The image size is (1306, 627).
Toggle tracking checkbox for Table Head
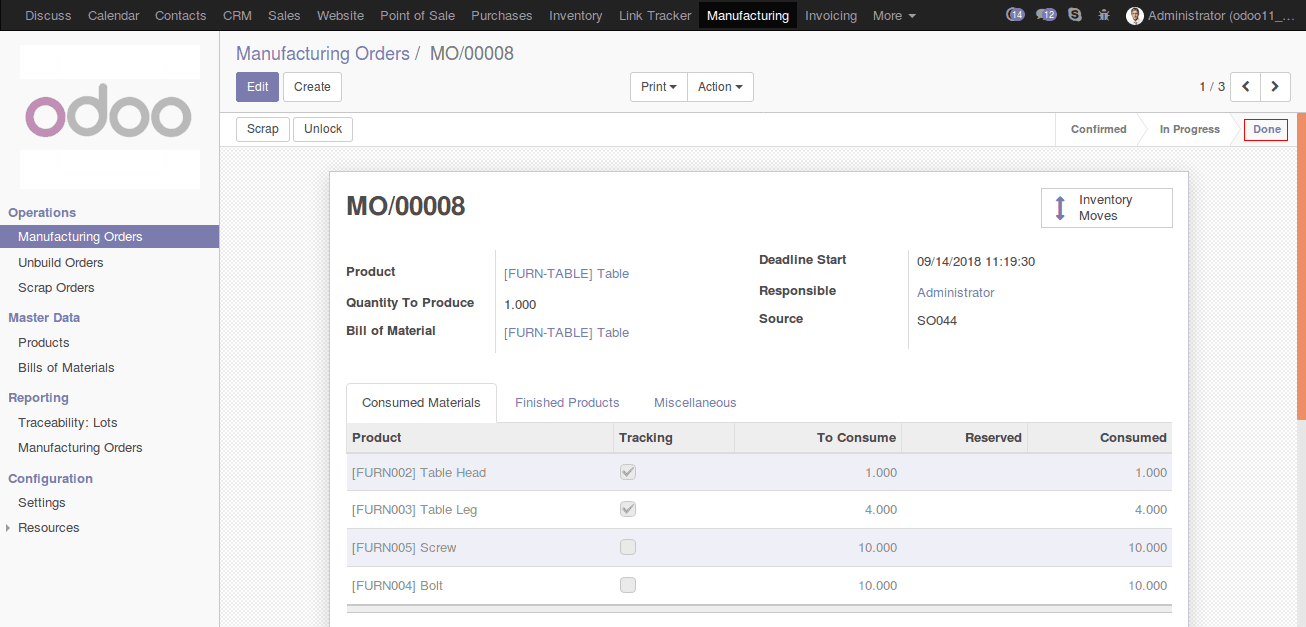[x=628, y=472]
